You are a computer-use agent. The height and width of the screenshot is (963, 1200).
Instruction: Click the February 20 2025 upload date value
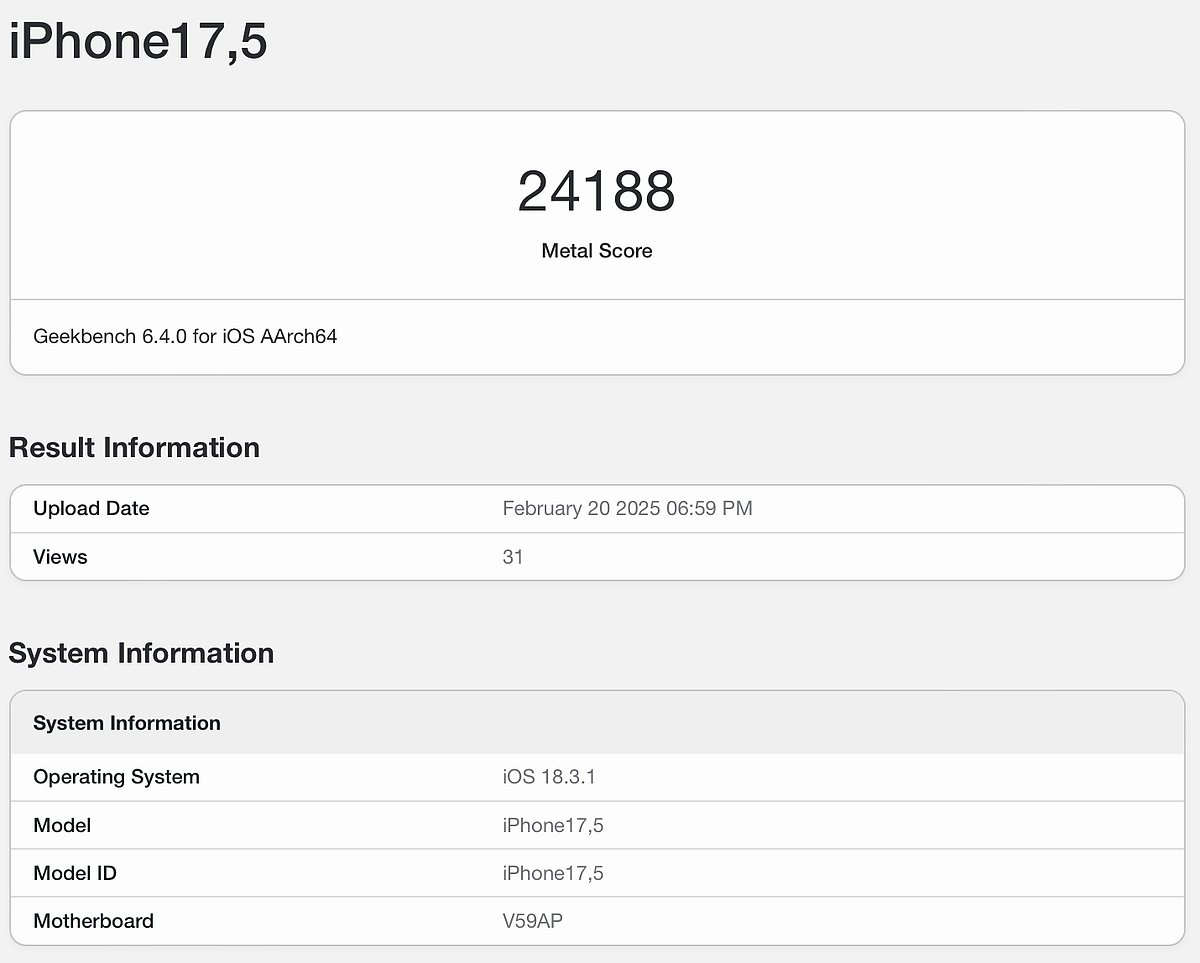tap(627, 508)
